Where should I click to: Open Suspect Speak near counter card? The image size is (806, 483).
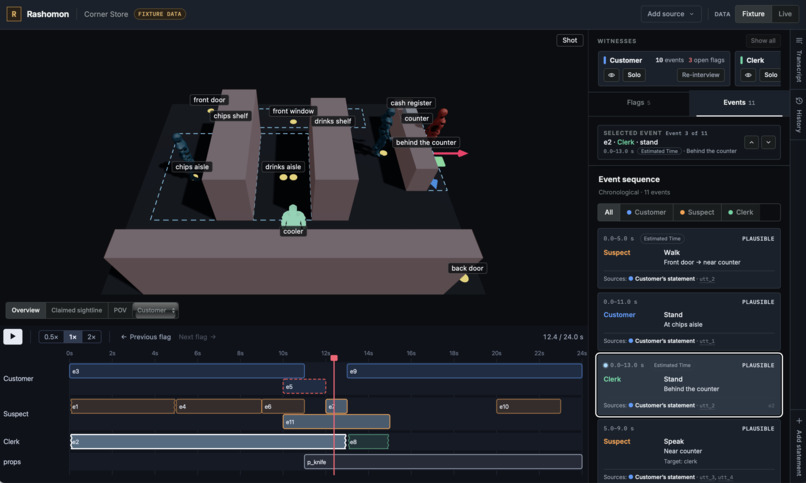point(689,452)
